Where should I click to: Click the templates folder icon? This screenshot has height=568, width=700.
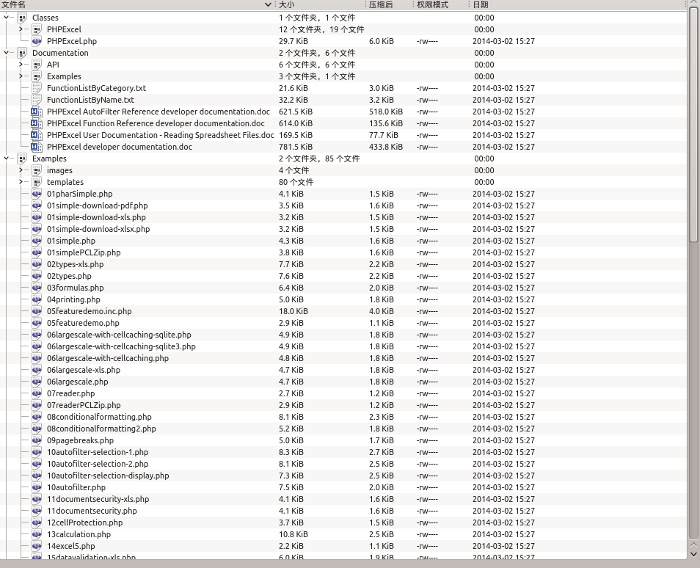coord(37,182)
